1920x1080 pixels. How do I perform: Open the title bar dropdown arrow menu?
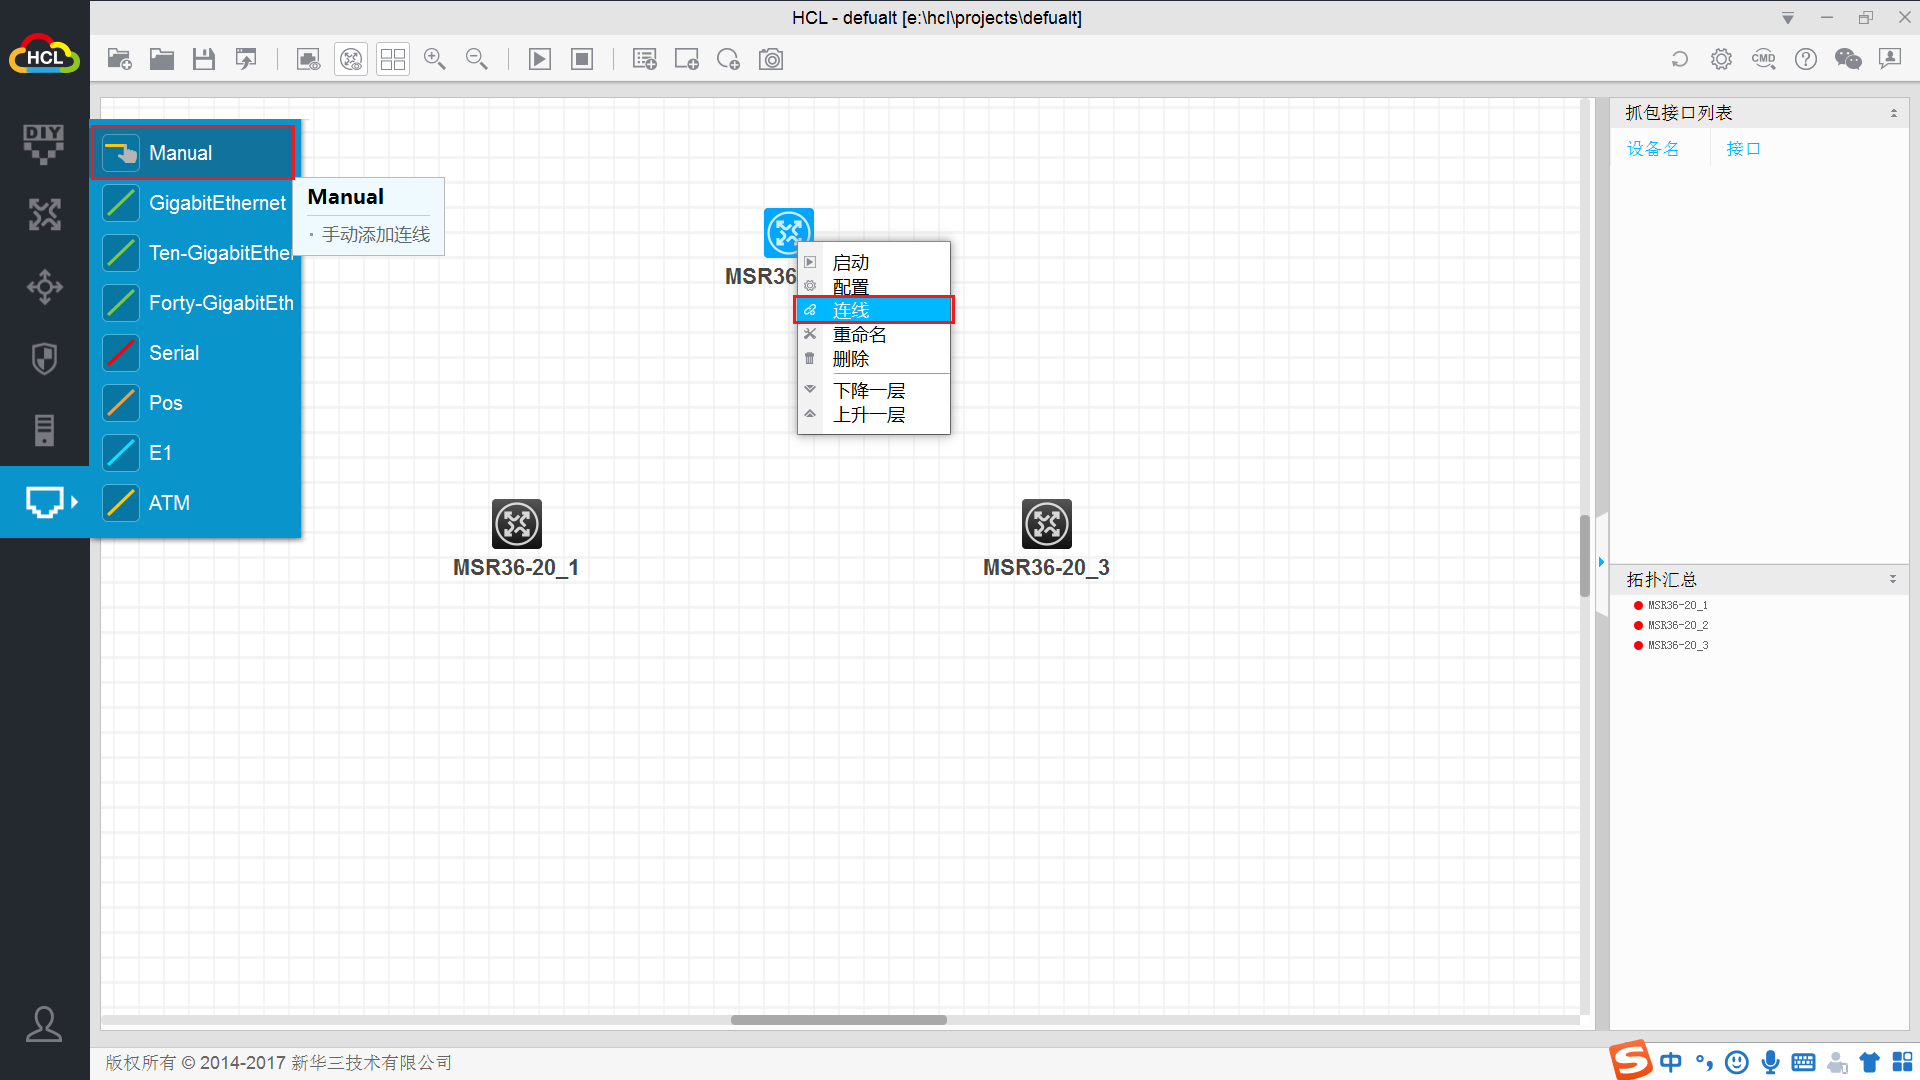1788,18
